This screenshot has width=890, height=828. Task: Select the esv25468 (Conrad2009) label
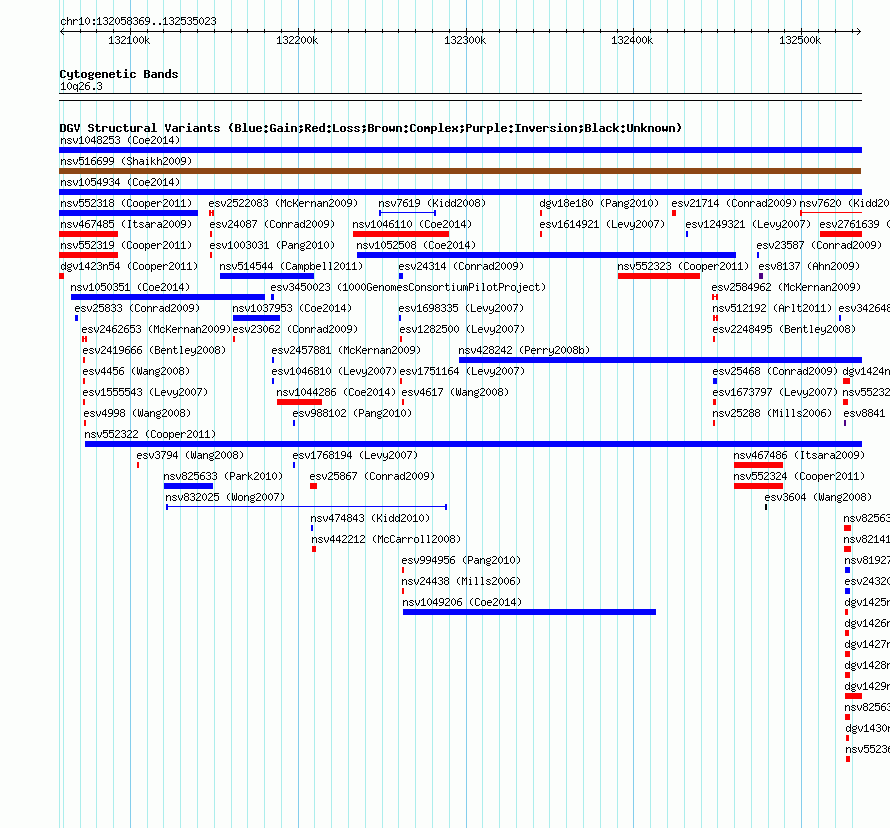tap(775, 371)
